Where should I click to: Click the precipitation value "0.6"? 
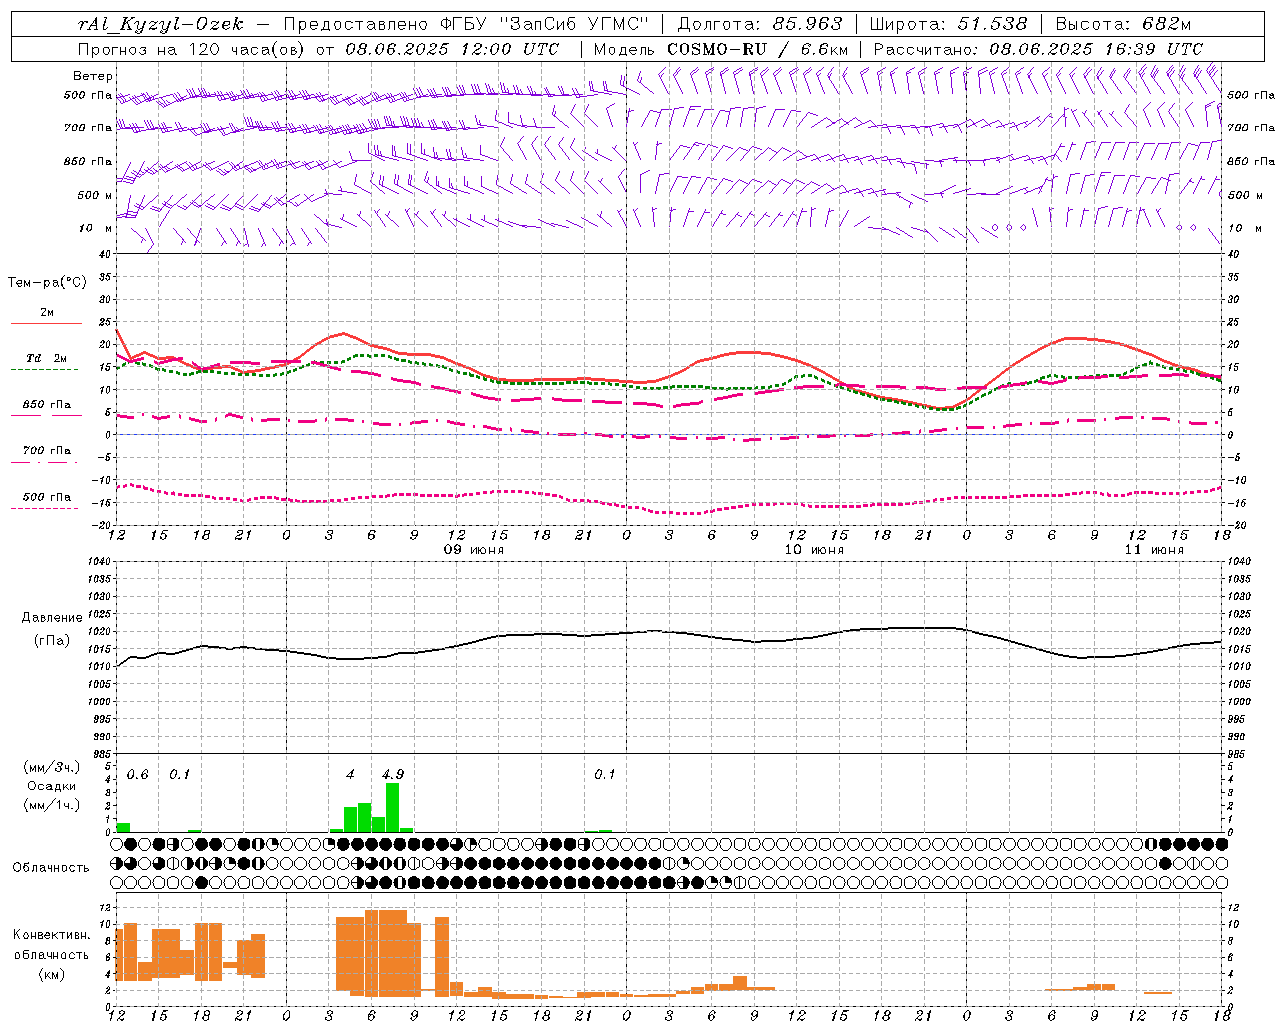137,774
